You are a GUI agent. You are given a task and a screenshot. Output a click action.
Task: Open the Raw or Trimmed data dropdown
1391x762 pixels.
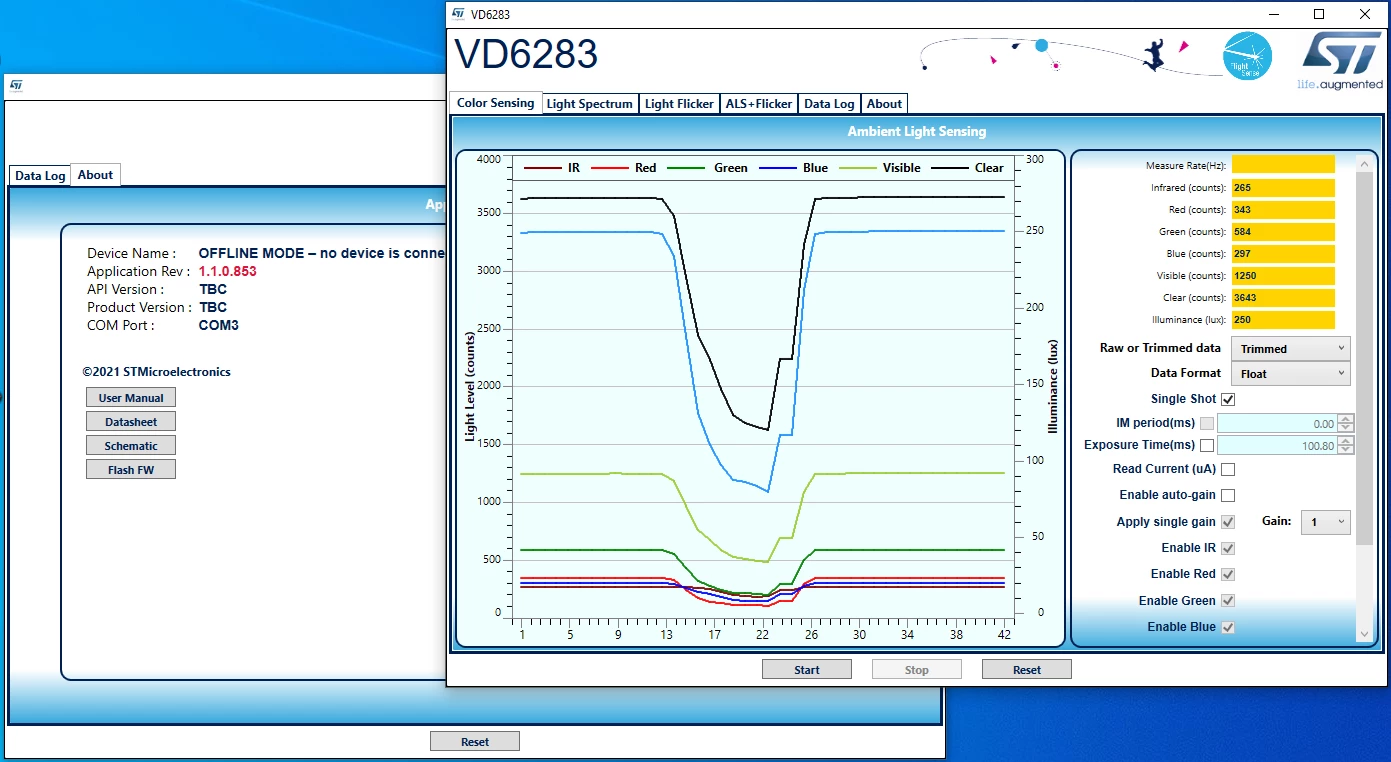1291,349
